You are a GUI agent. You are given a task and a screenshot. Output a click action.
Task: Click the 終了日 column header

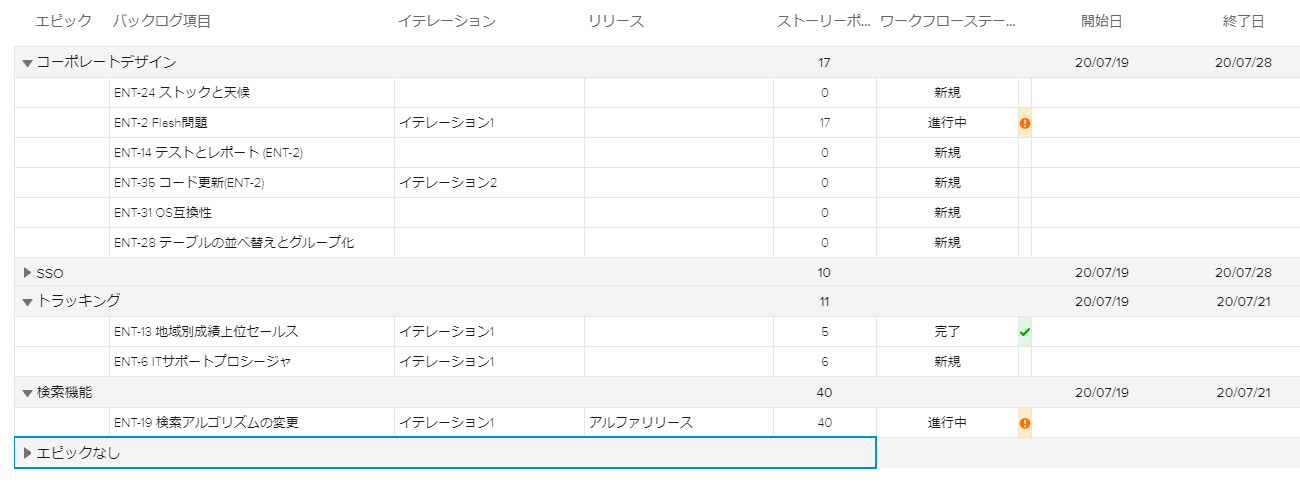coord(1243,21)
